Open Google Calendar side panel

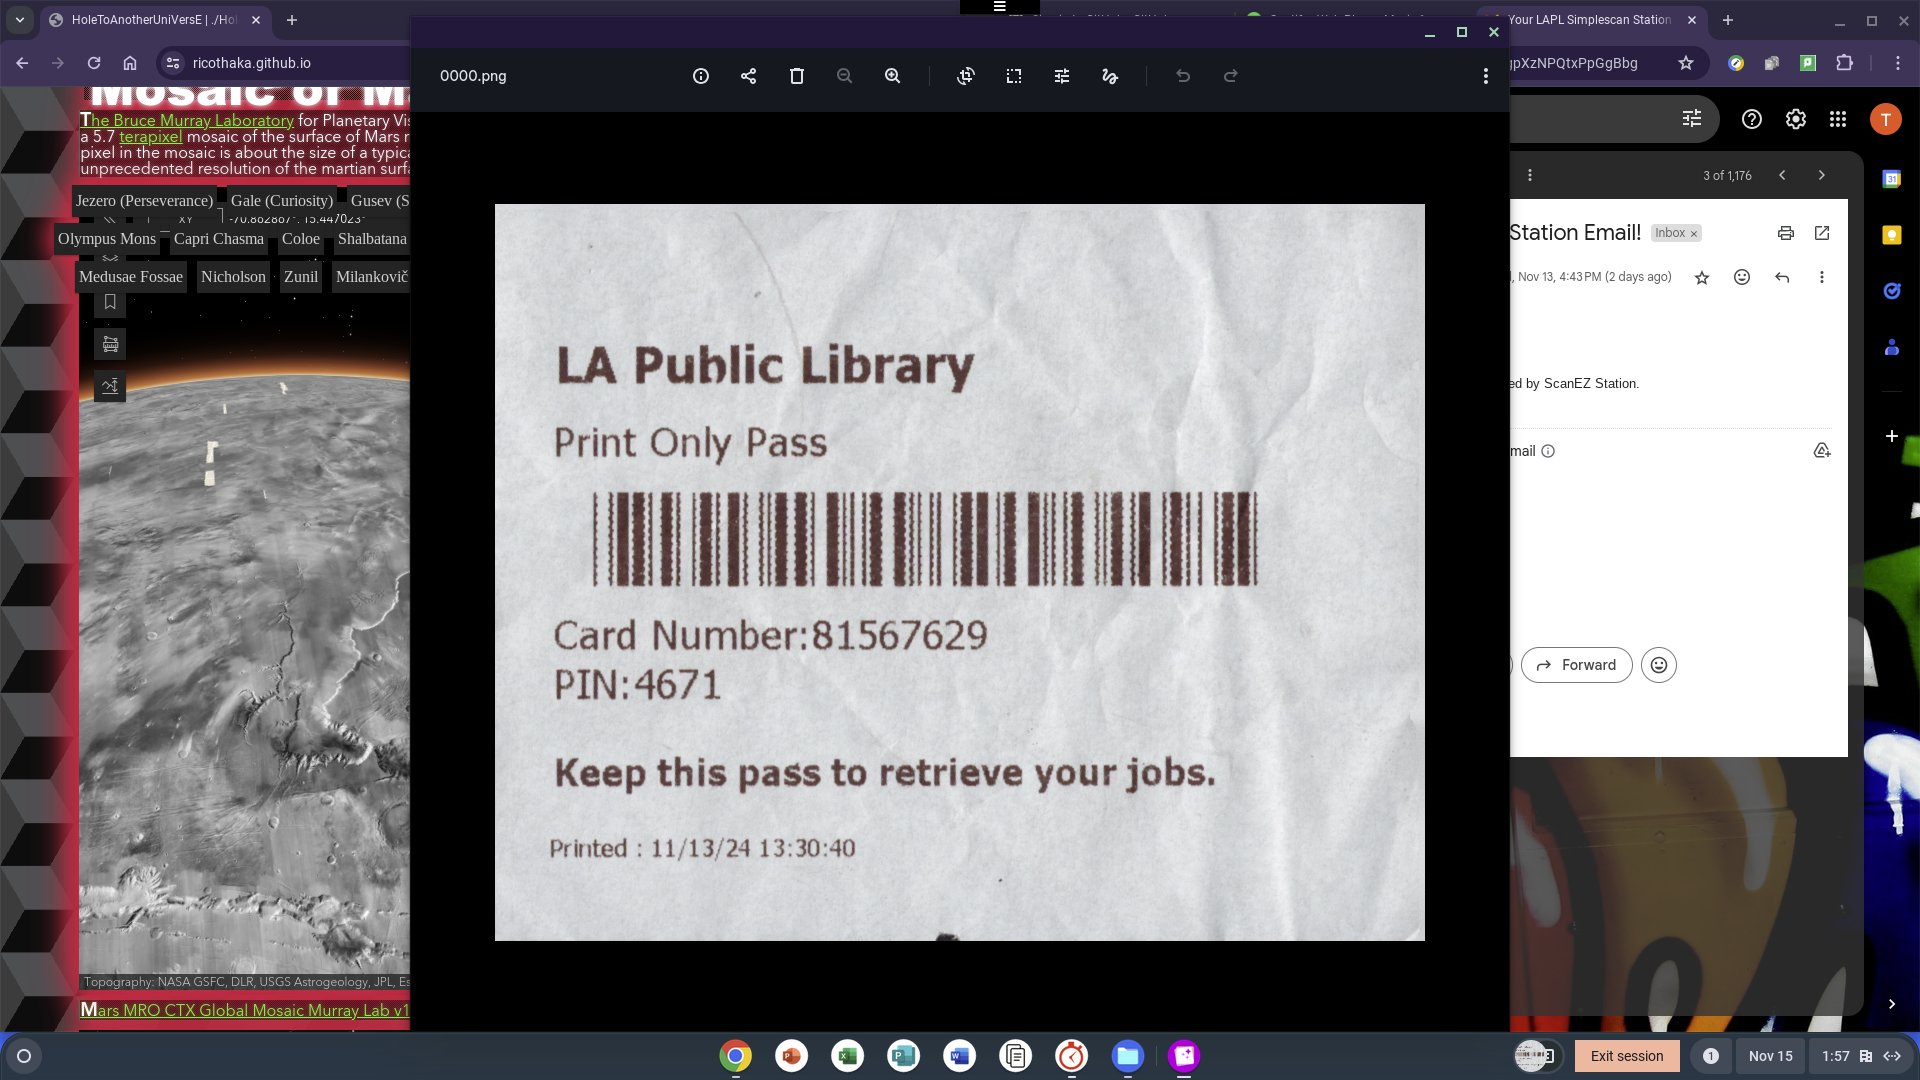1892,179
